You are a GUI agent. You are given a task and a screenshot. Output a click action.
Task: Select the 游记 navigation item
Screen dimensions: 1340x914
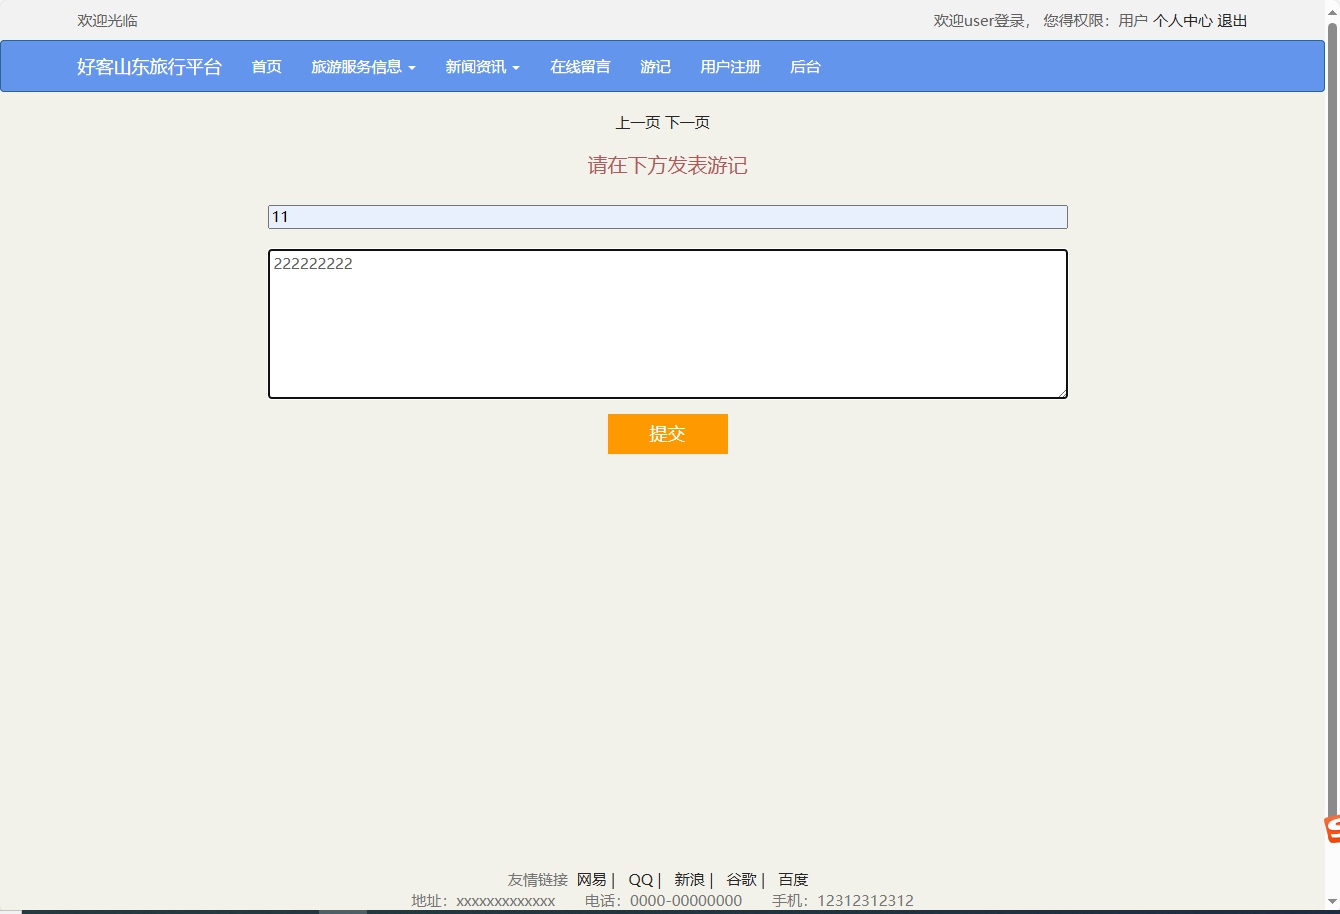click(655, 67)
